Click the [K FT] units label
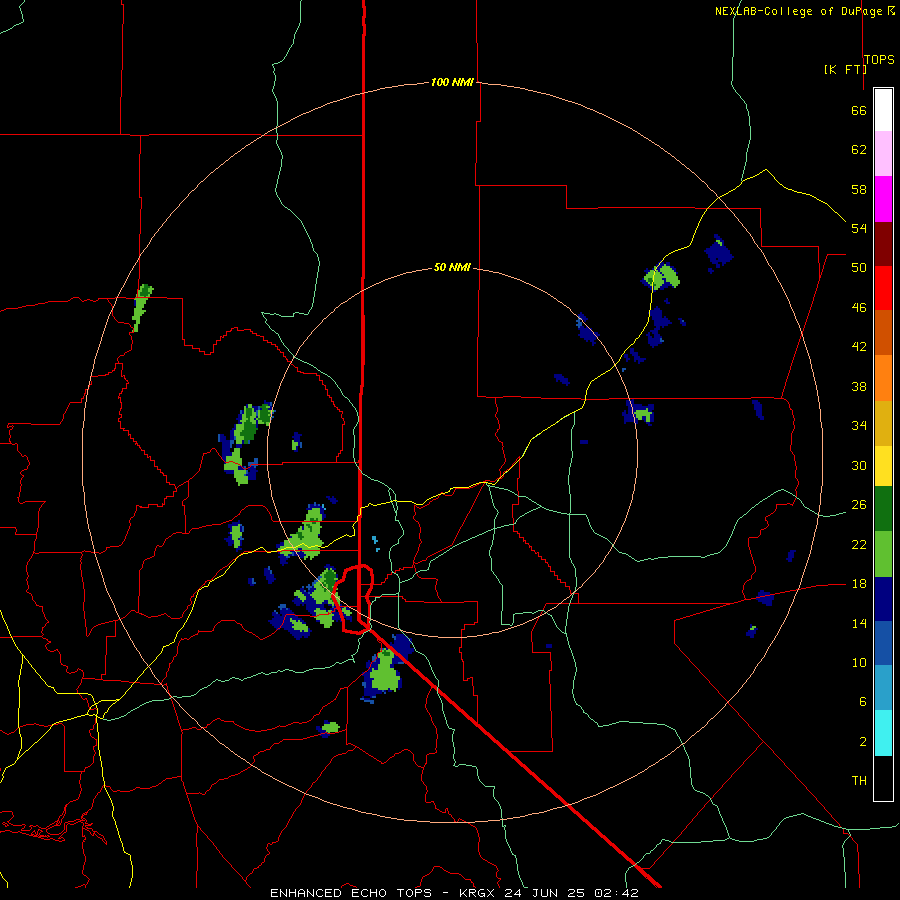This screenshot has width=900, height=900. tap(845, 69)
